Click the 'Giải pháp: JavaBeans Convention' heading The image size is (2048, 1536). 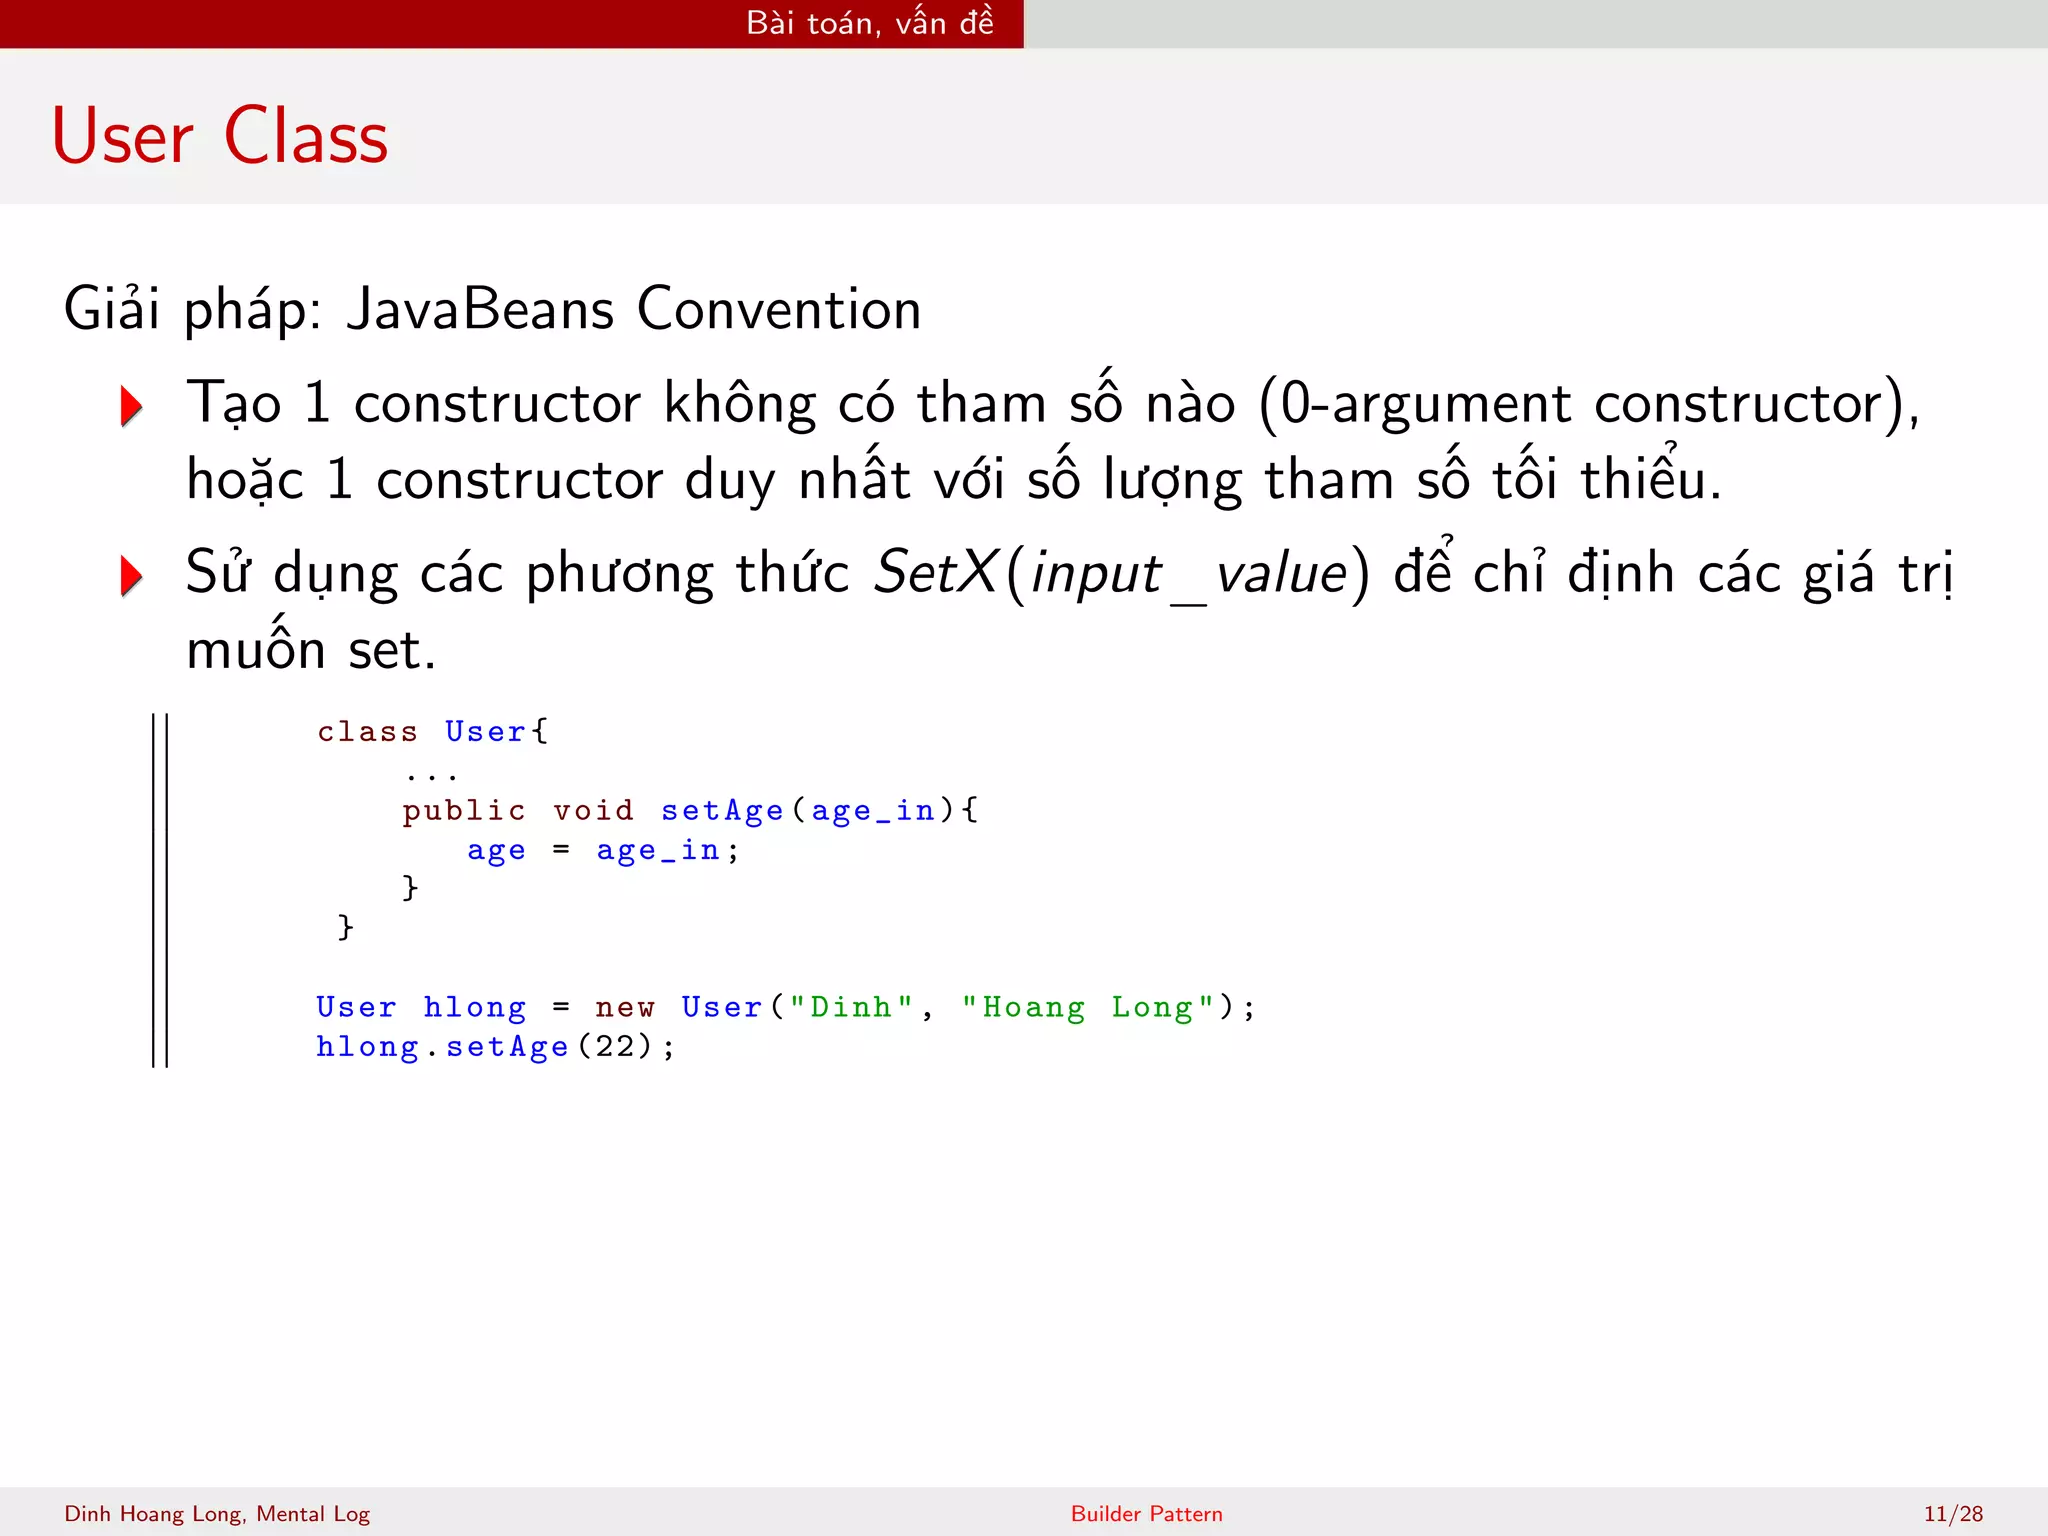click(x=492, y=310)
